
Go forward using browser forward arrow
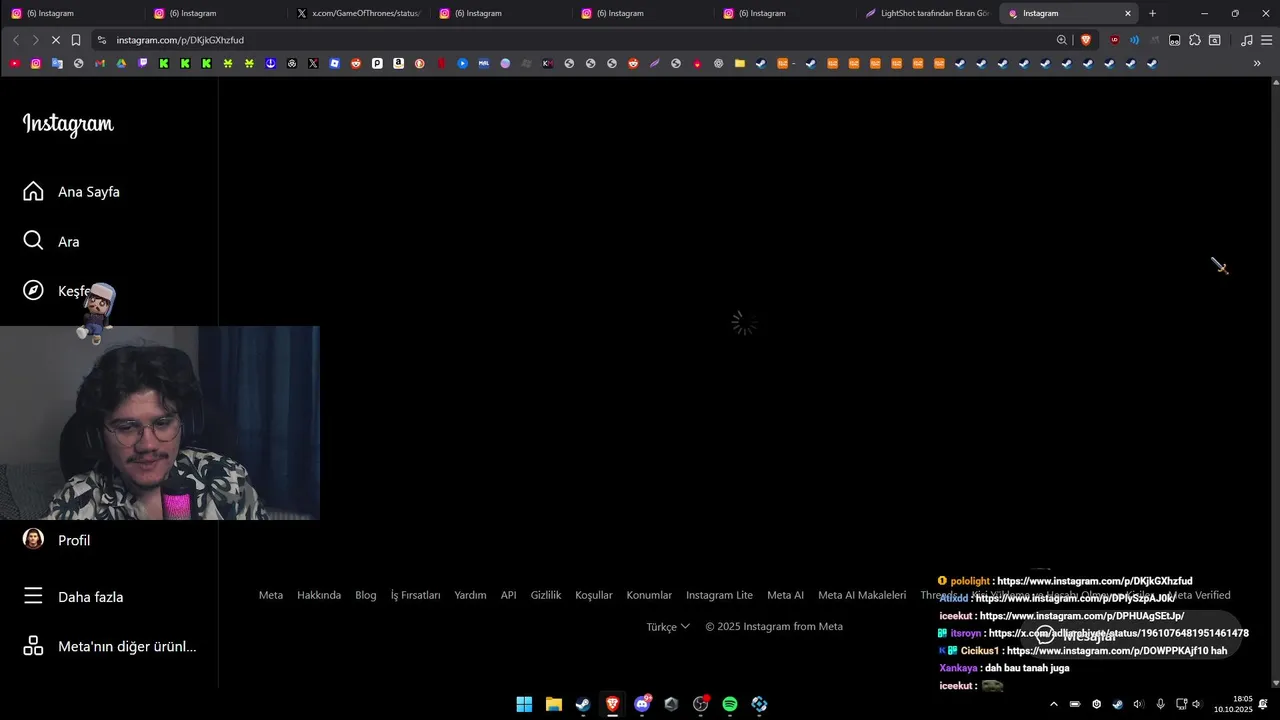coord(35,40)
